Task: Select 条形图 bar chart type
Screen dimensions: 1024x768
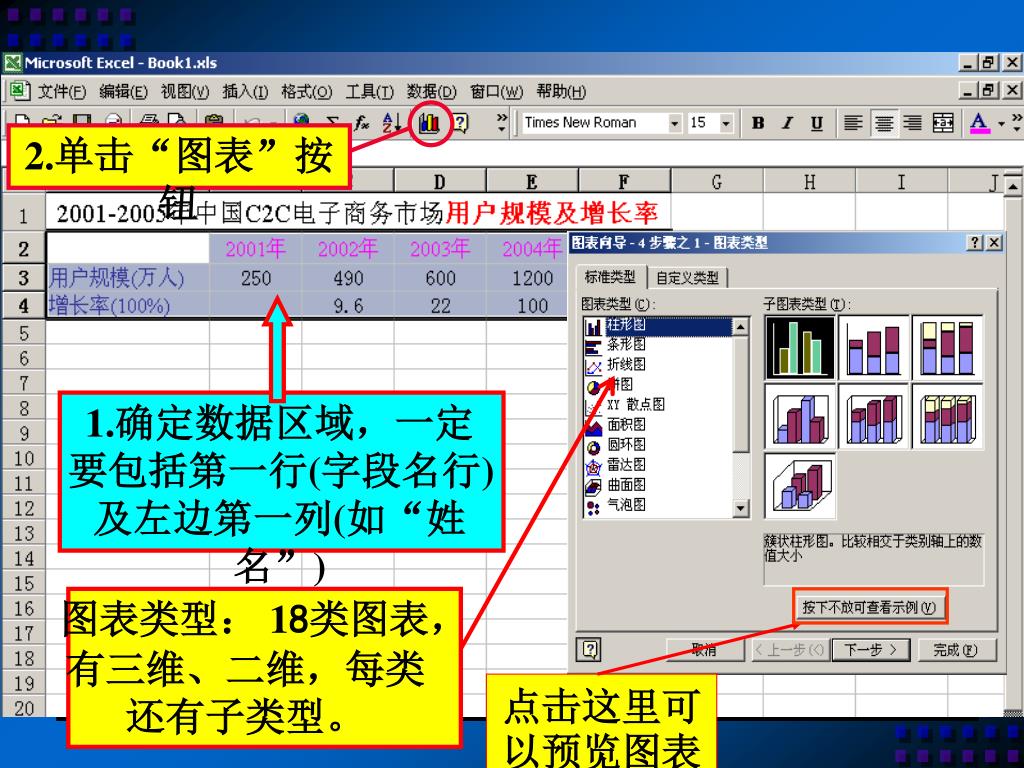Action: (626, 344)
